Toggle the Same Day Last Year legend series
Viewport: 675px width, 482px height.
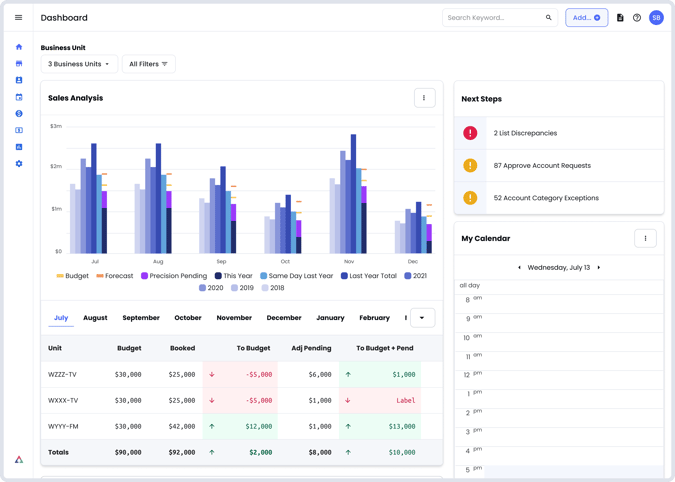coord(297,276)
